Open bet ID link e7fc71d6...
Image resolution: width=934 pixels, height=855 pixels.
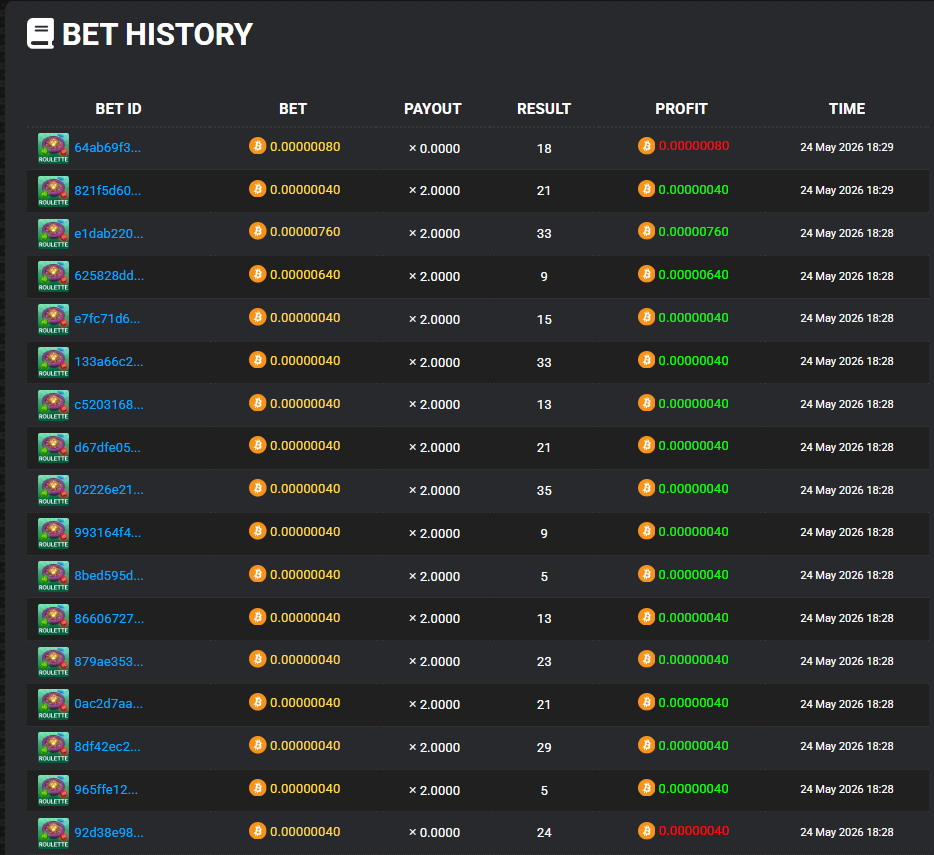click(107, 319)
